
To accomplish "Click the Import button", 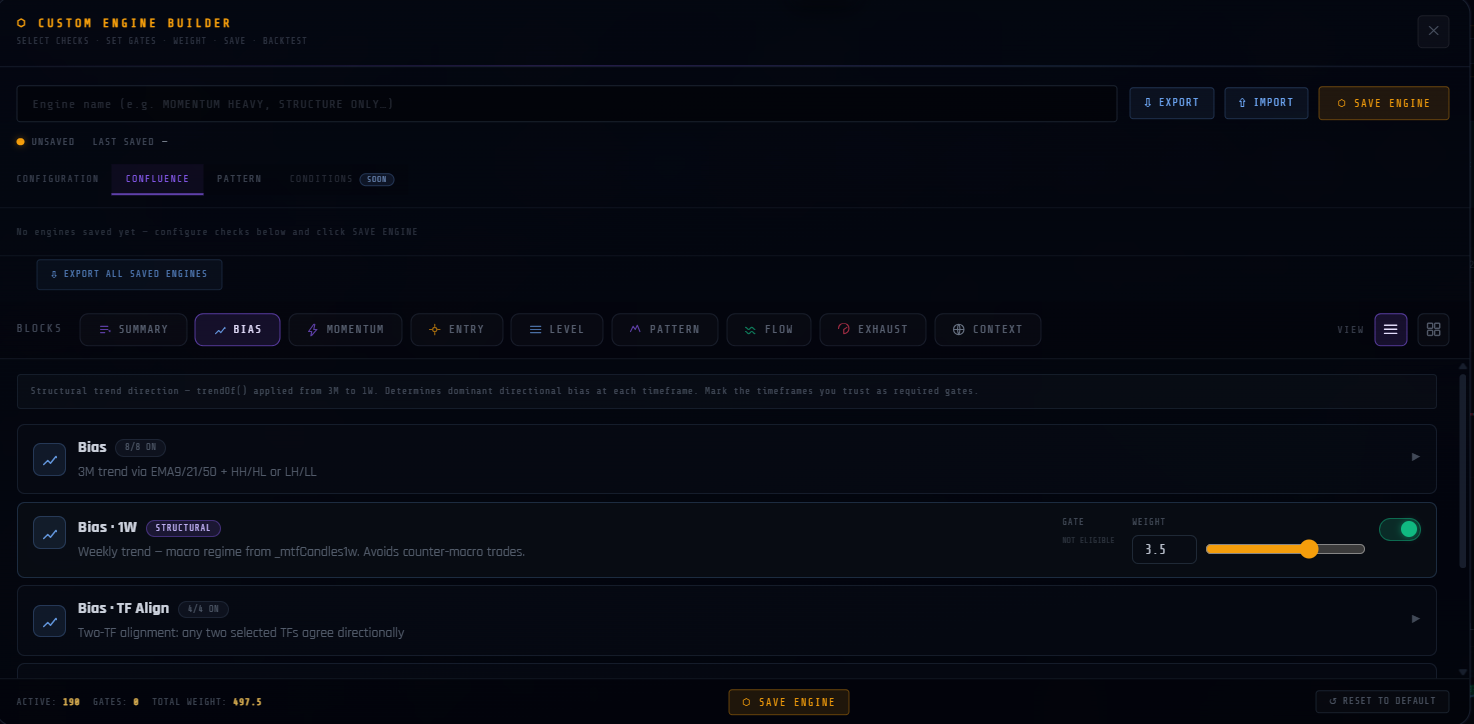I will click(x=1266, y=103).
